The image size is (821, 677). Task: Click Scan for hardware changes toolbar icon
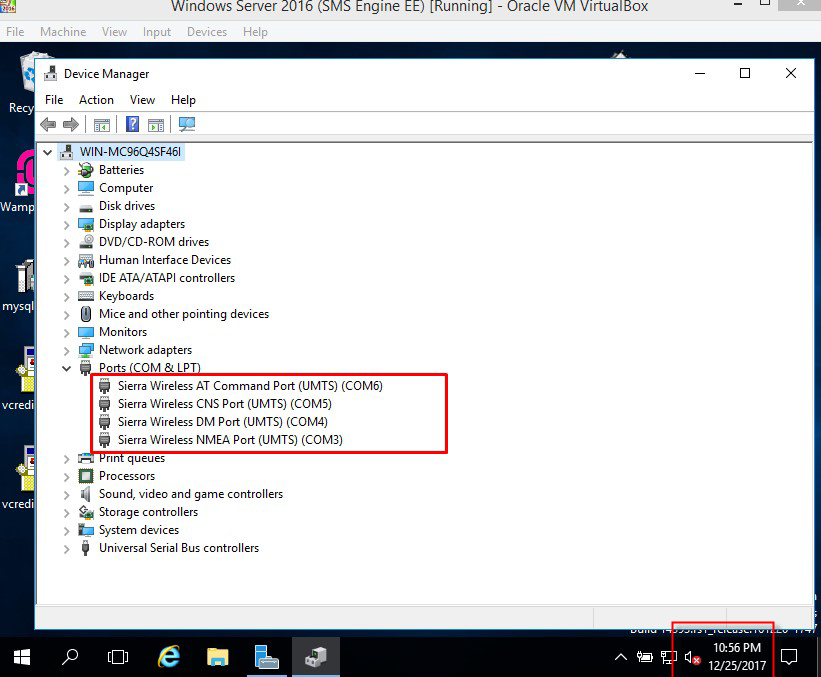[187, 125]
